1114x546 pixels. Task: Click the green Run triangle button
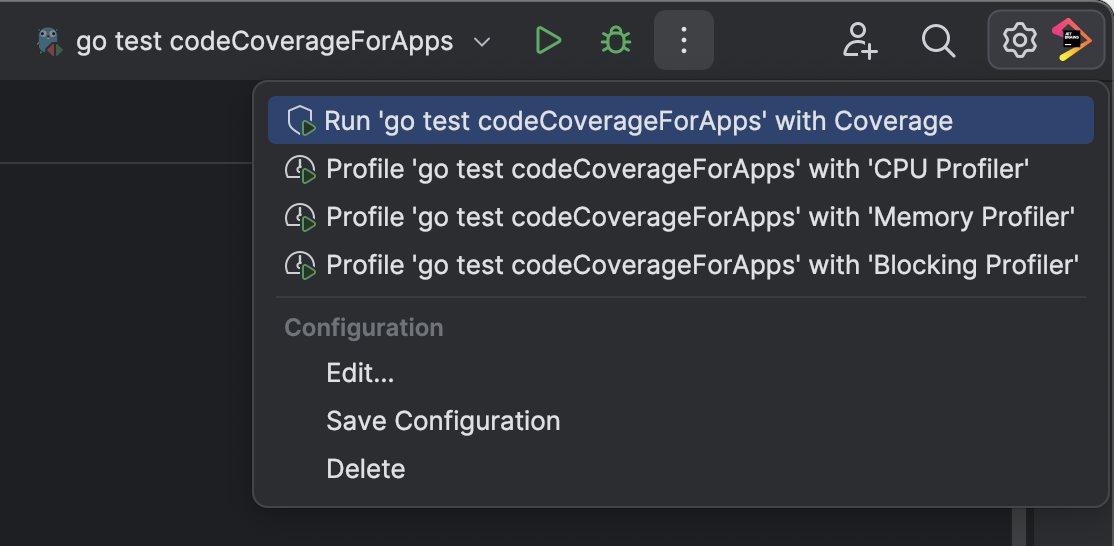[547, 41]
